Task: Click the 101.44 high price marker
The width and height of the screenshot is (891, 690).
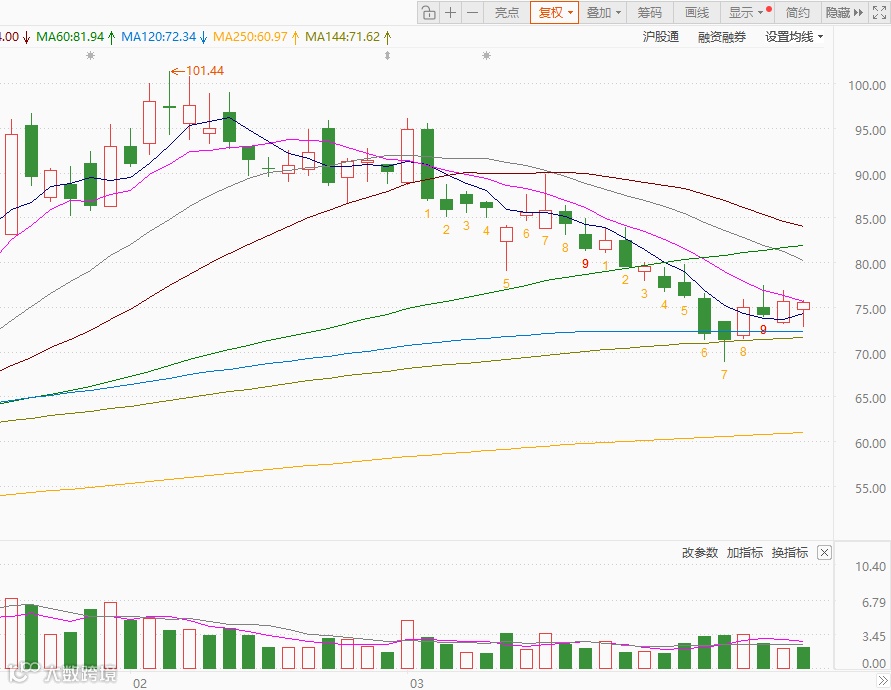Action: (x=198, y=71)
